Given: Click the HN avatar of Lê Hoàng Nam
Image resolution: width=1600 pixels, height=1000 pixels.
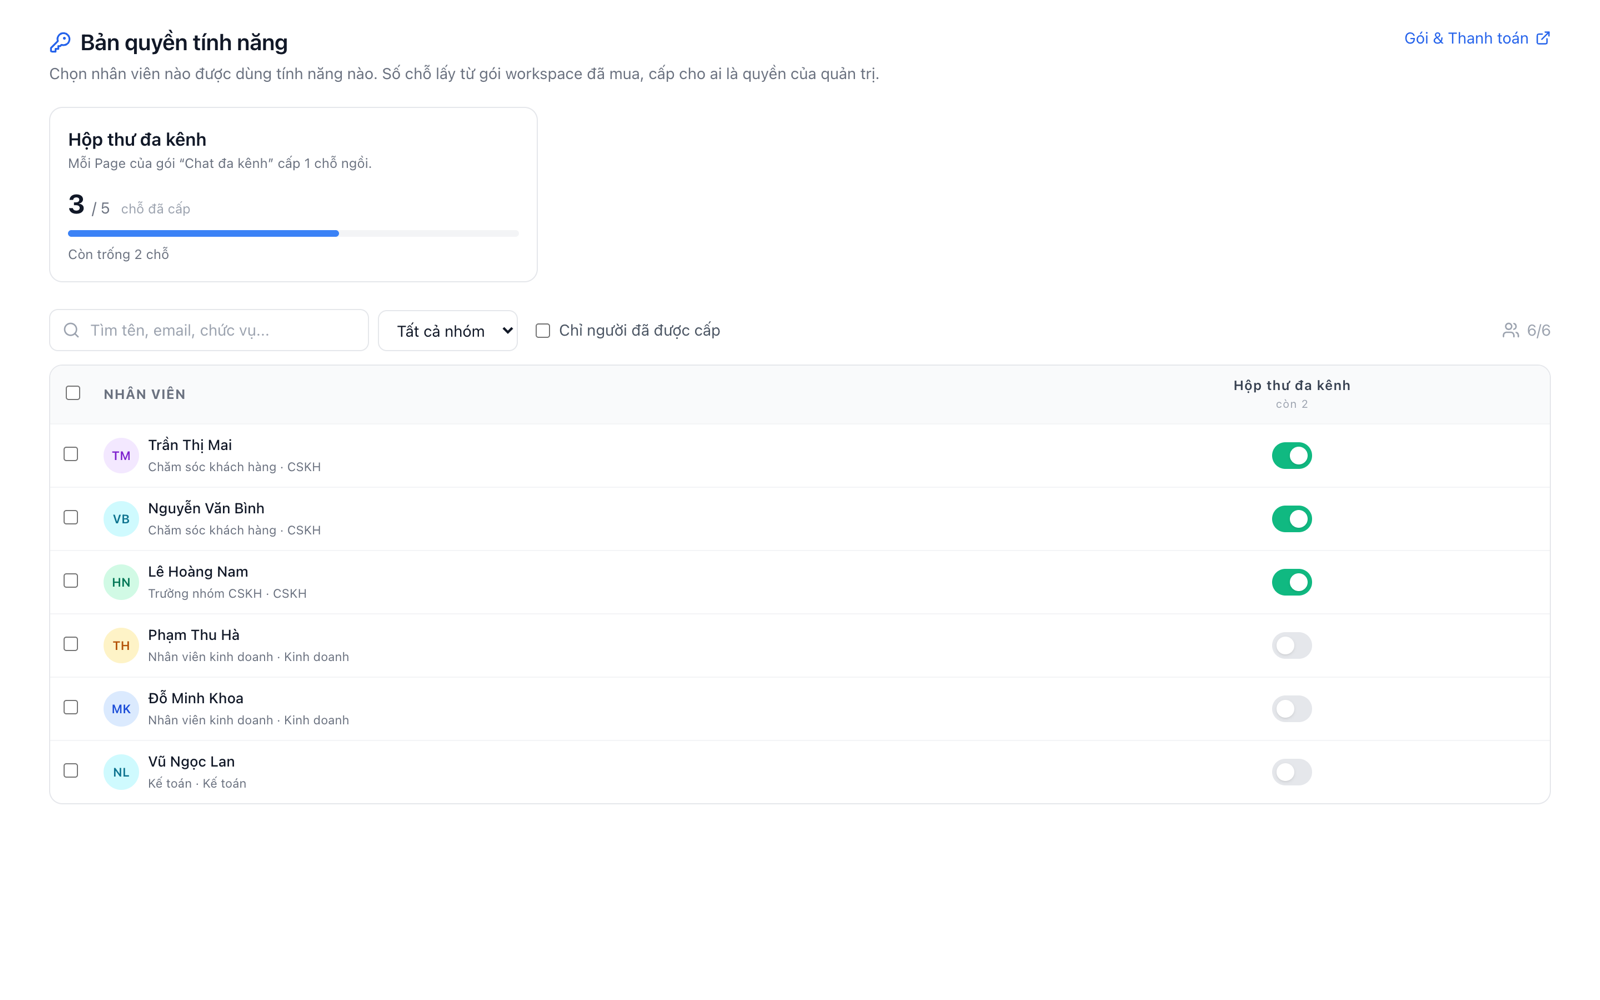Looking at the screenshot, I should (x=121, y=582).
